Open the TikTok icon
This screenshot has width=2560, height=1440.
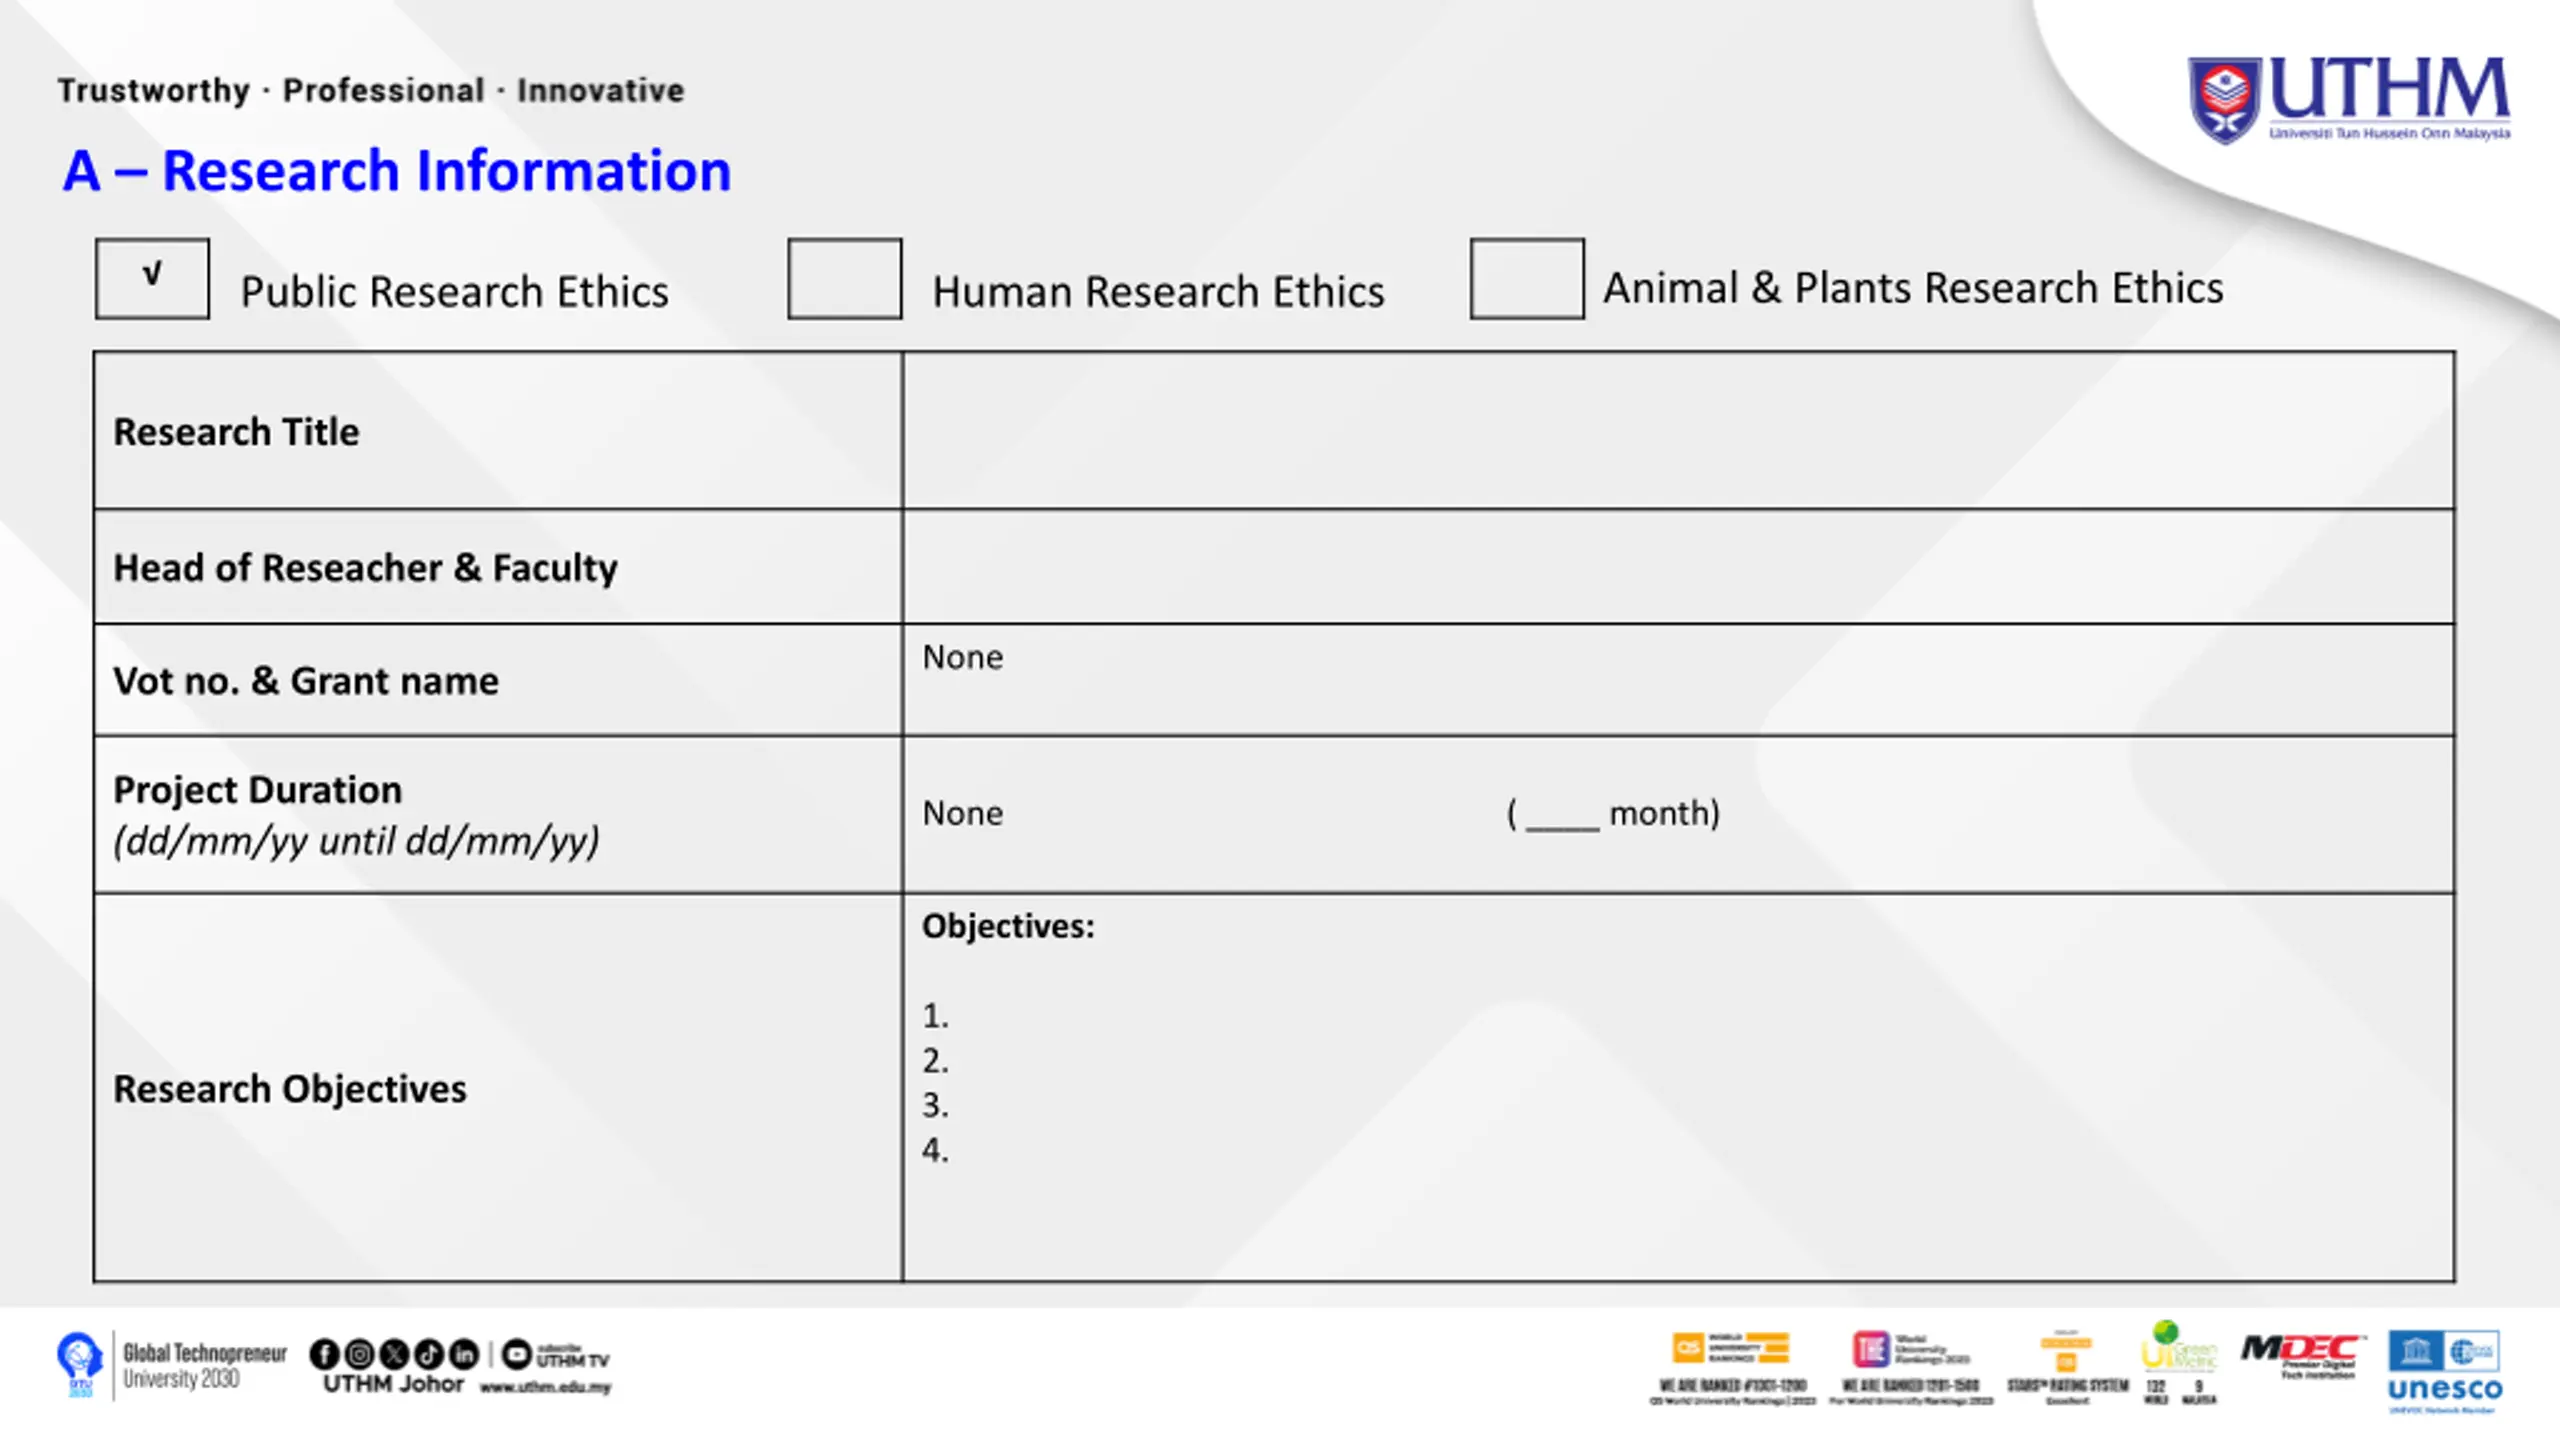pyautogui.click(x=429, y=1354)
